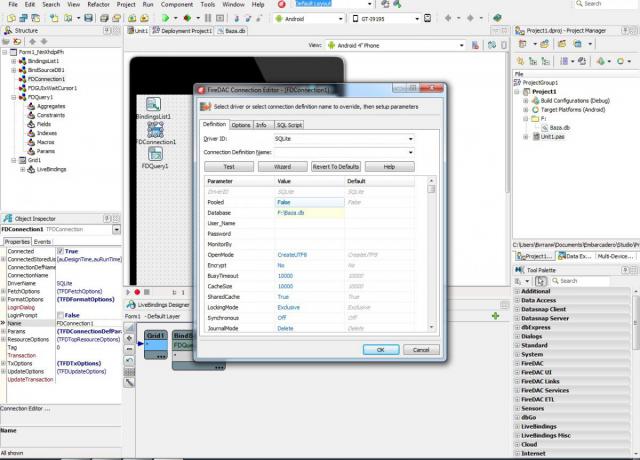Screen dimensions: 640x460
Task: Click OK in Connection Editor
Action: pyautogui.click(x=381, y=350)
